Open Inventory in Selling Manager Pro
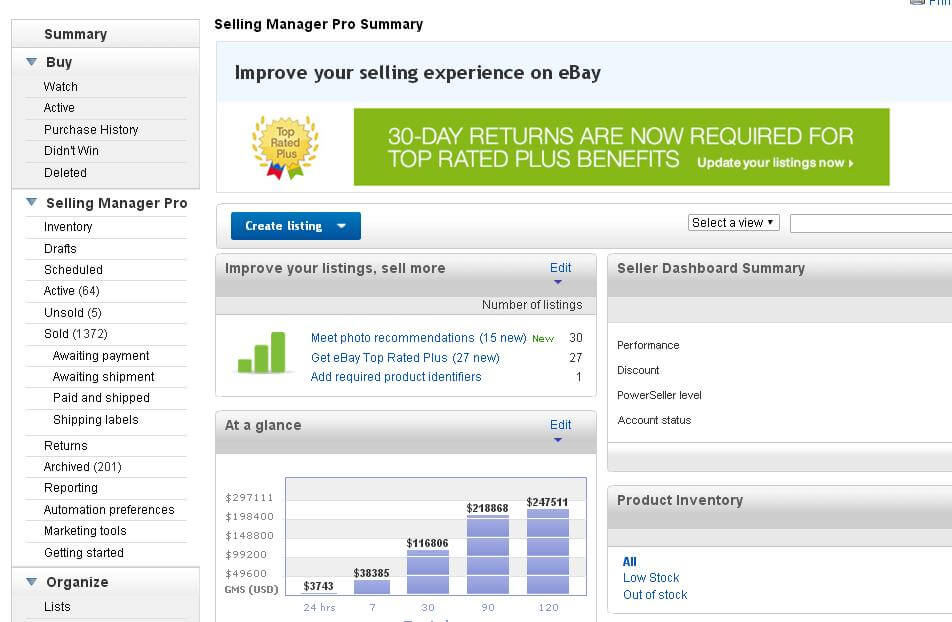This screenshot has height=622, width=952. tap(68, 227)
